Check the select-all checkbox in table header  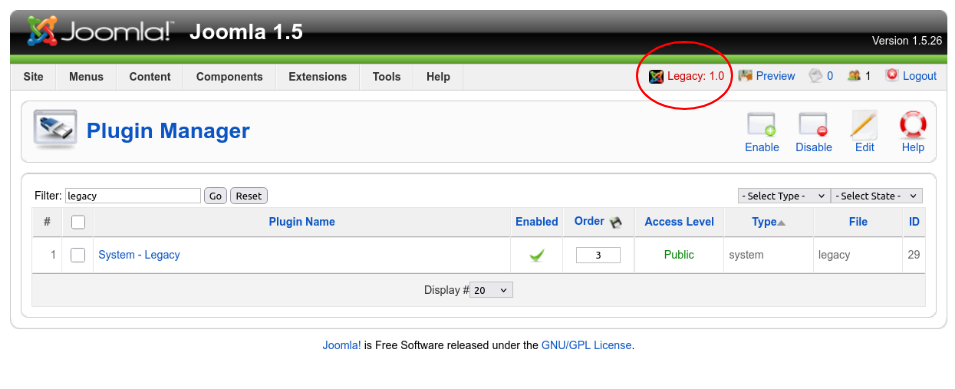pos(78,222)
